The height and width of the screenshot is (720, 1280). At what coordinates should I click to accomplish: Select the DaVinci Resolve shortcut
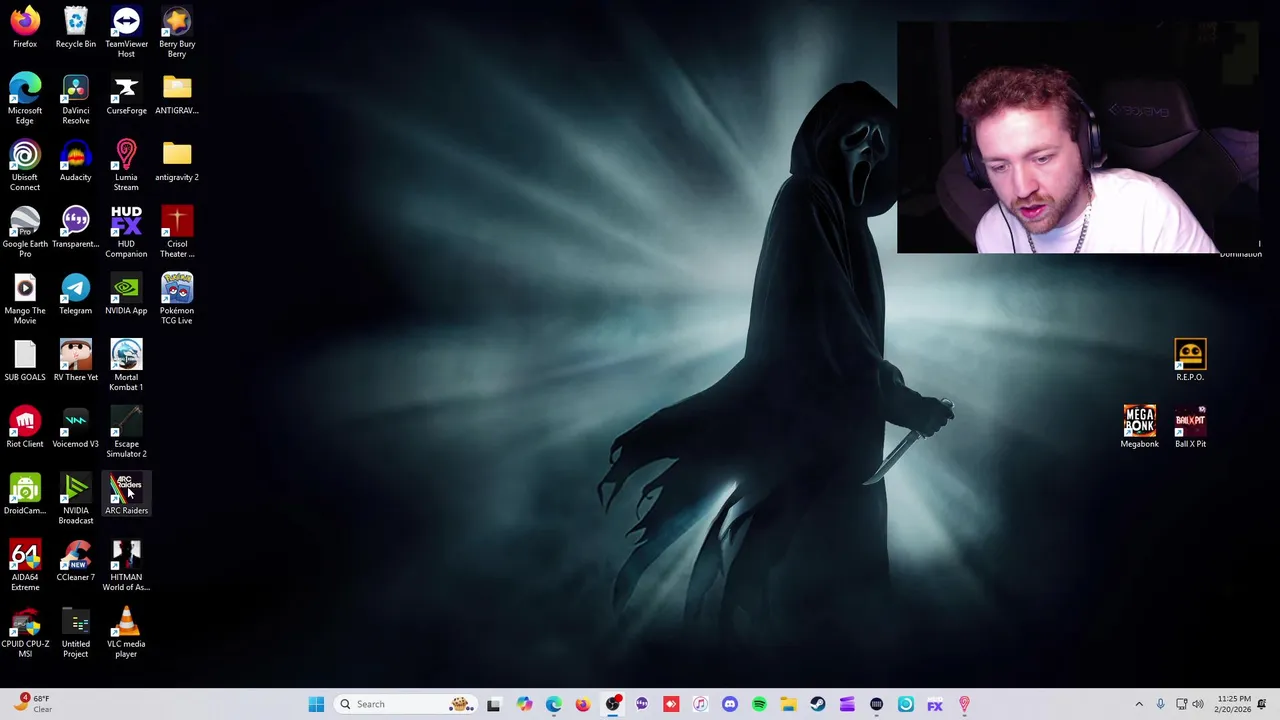click(x=76, y=99)
